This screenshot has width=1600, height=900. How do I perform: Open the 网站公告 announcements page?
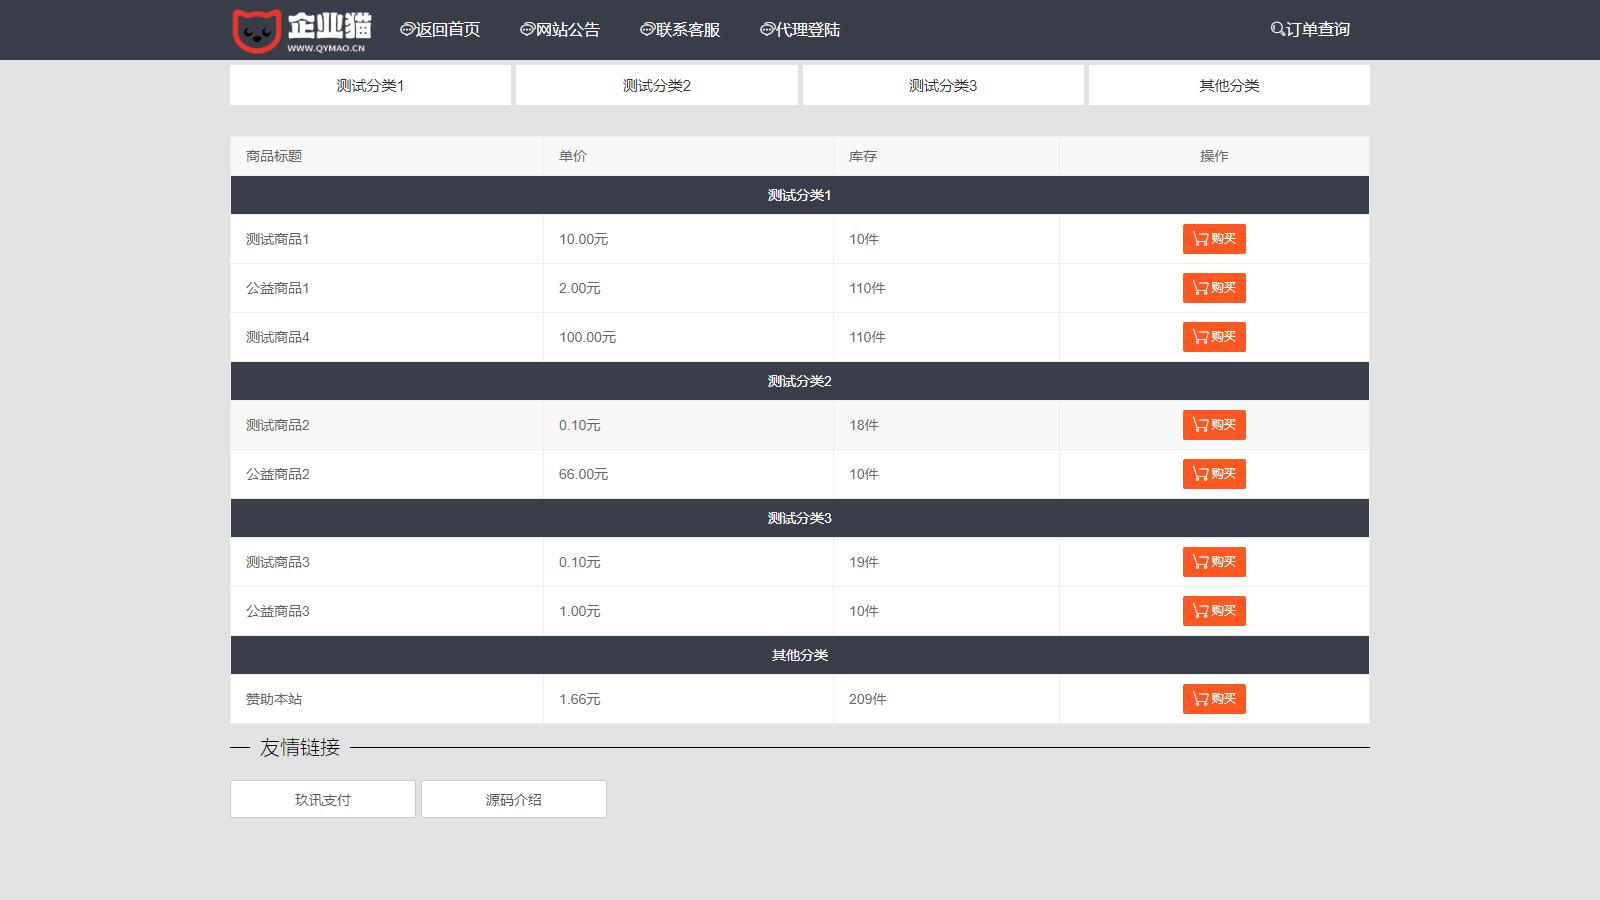(560, 30)
